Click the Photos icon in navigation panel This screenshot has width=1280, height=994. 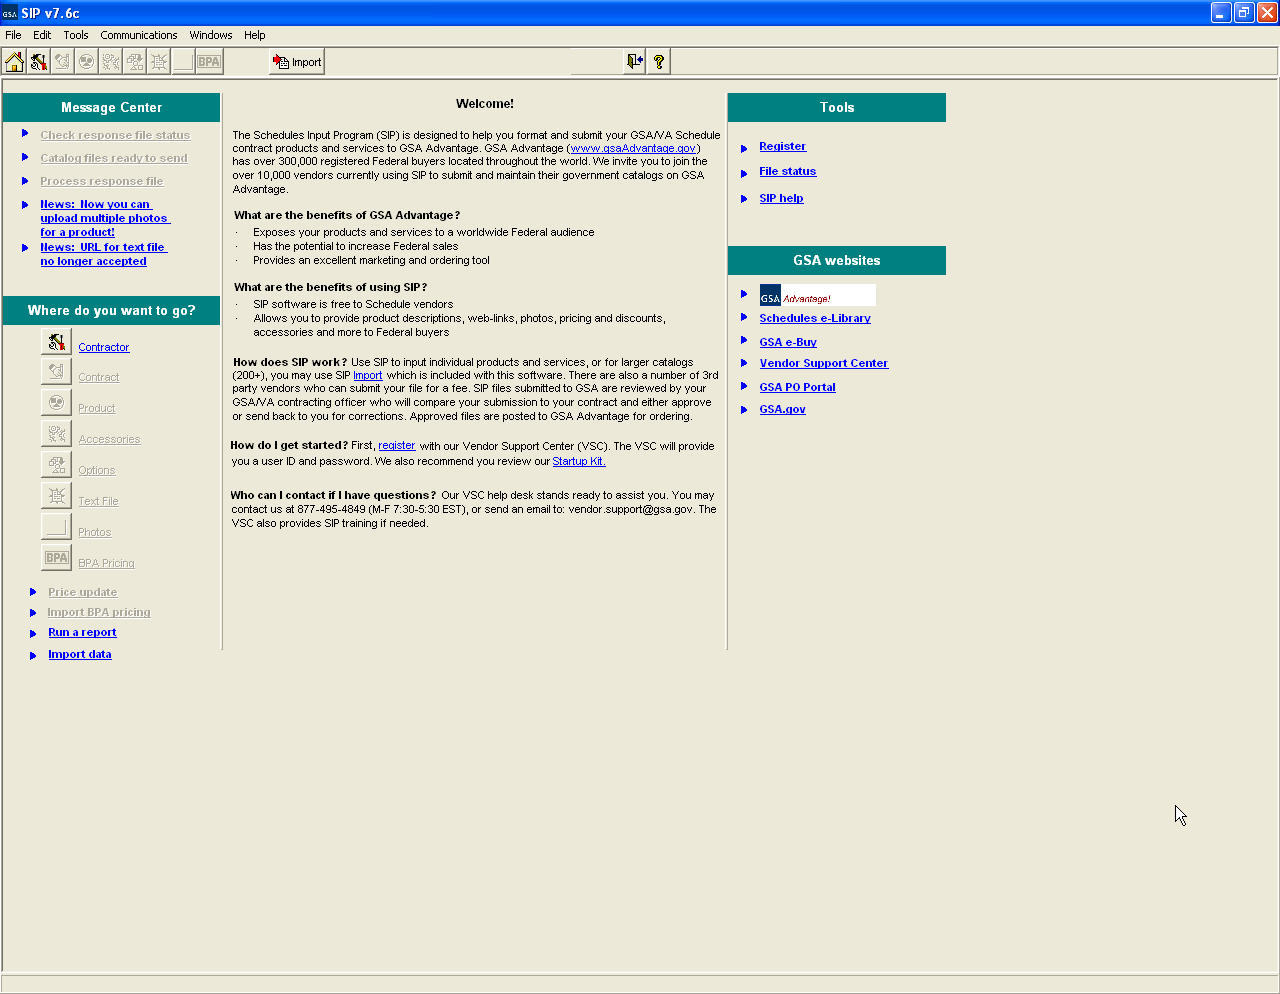pyautogui.click(x=56, y=527)
